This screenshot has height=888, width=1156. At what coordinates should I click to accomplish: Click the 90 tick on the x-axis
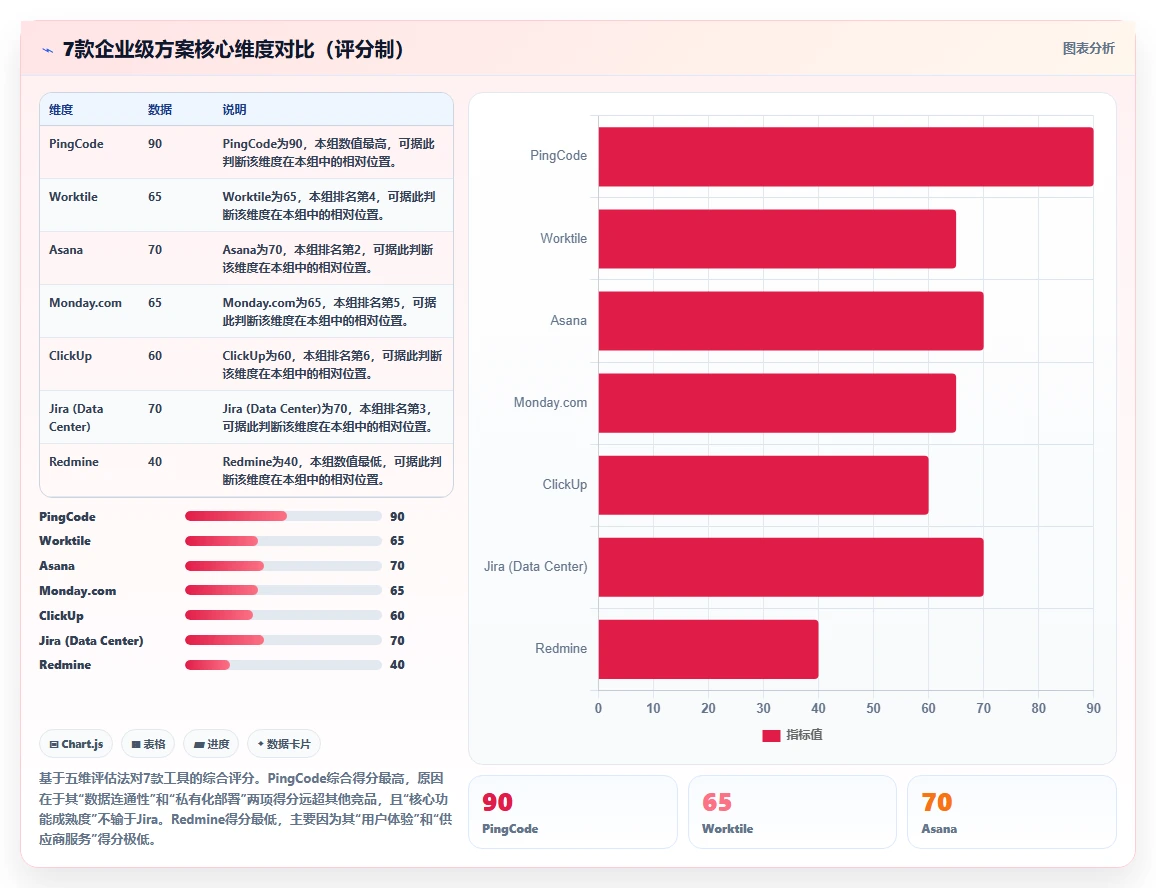click(x=1093, y=708)
